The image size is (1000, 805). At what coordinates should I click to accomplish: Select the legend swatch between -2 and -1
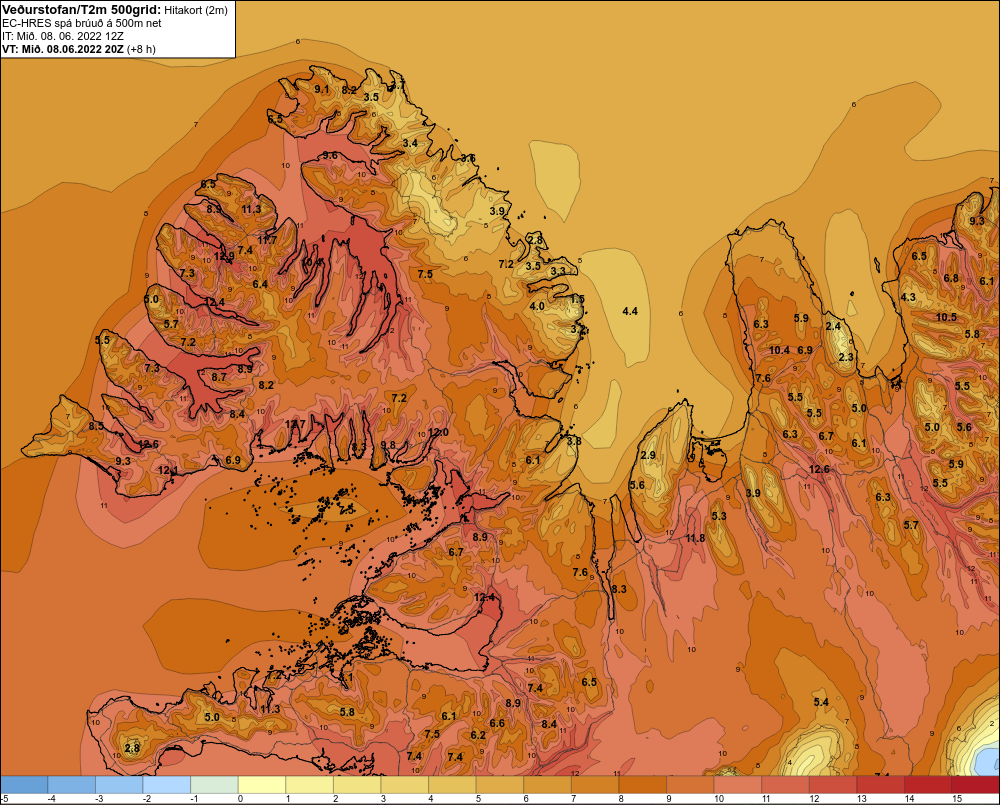coord(167,785)
